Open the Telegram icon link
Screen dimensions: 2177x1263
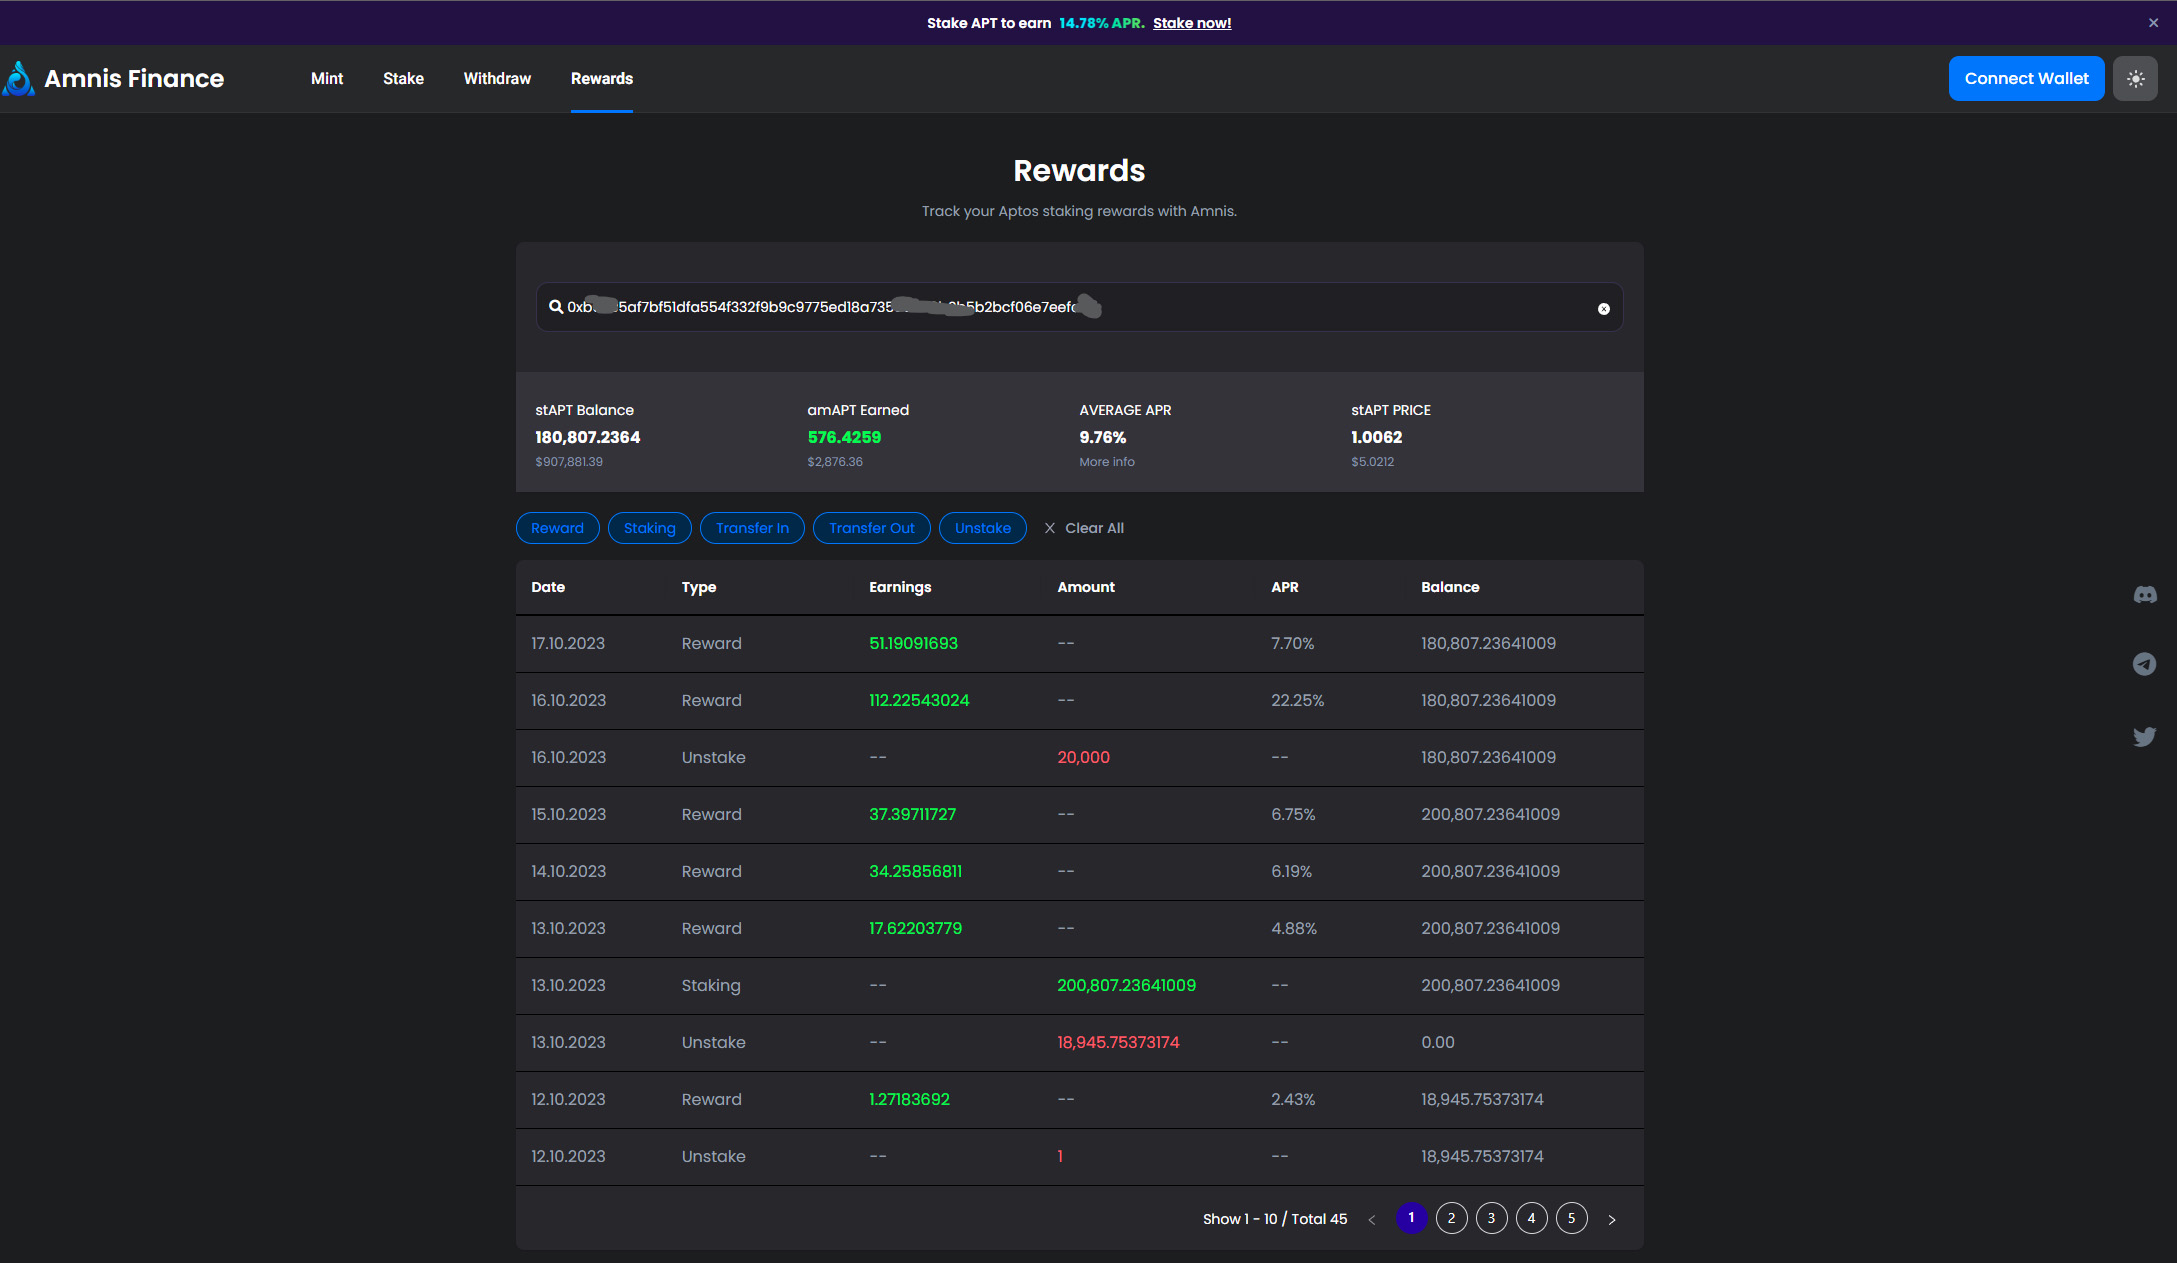(2144, 664)
